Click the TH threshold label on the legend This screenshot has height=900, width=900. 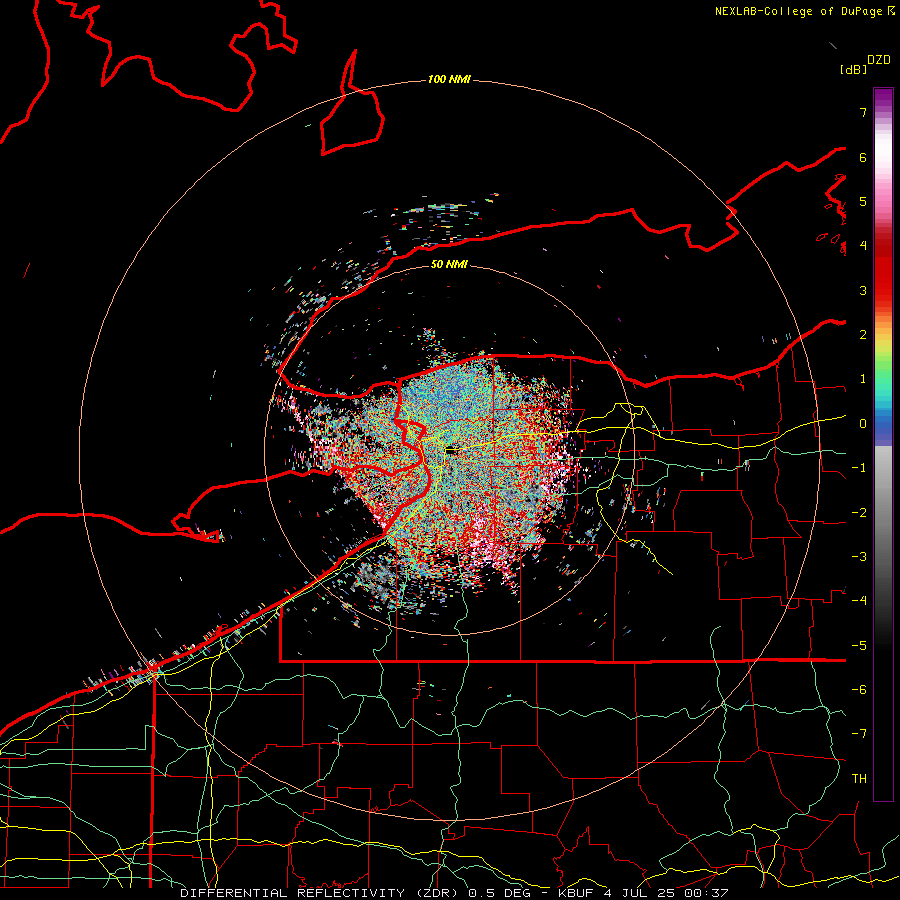859,779
